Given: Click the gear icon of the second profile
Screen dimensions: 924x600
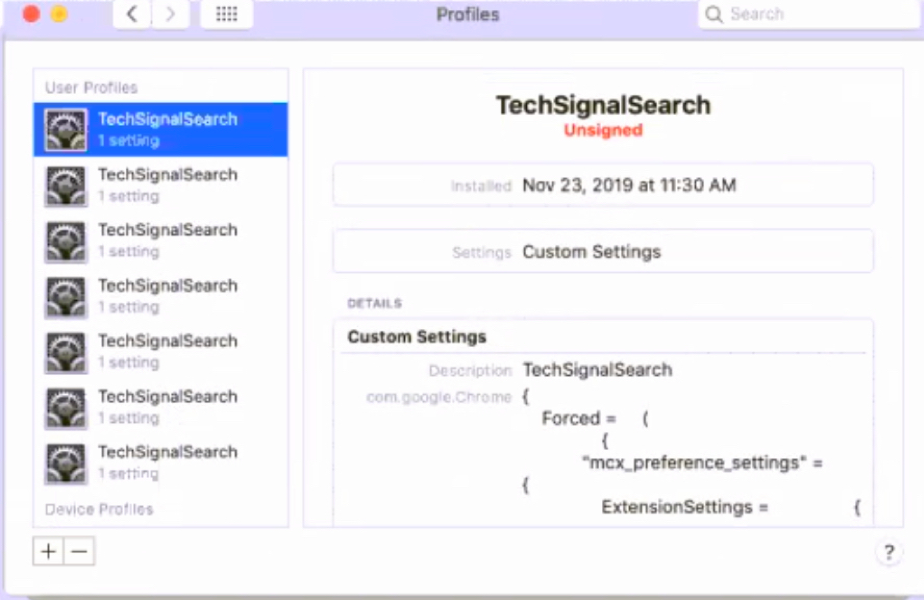Looking at the screenshot, I should coord(66,185).
